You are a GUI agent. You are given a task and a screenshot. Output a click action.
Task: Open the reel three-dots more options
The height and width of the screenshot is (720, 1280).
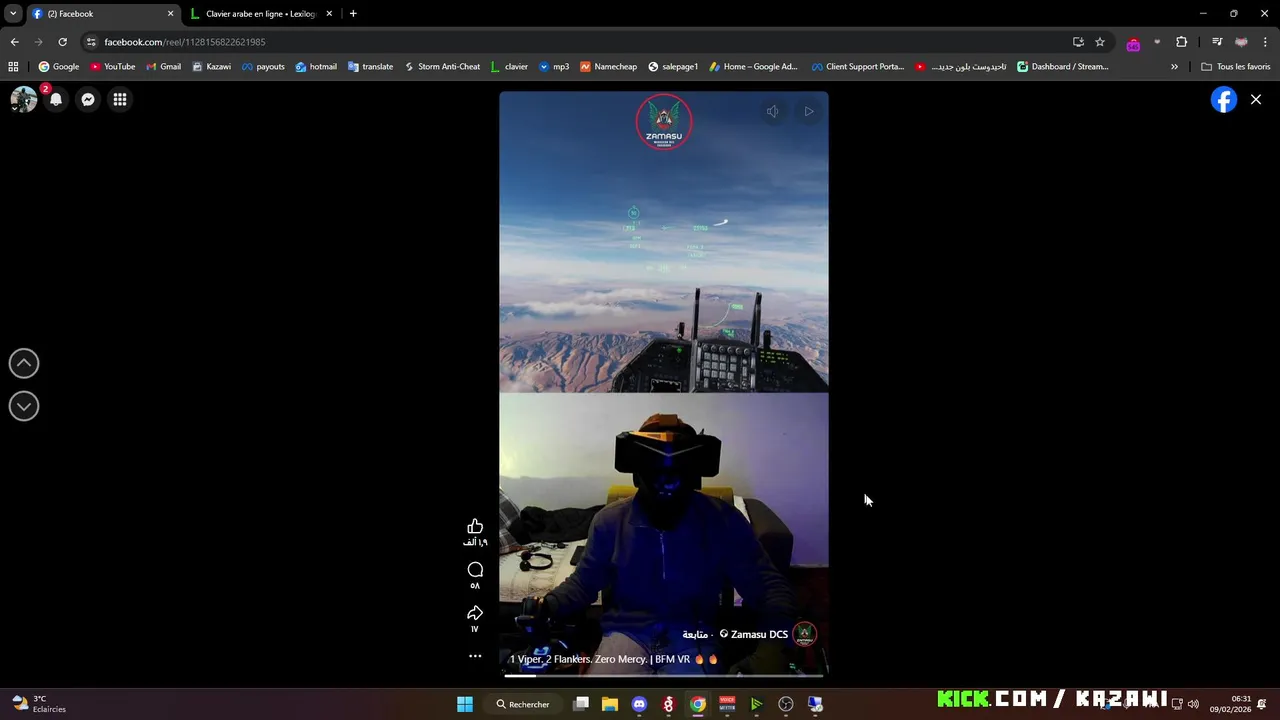click(x=475, y=656)
